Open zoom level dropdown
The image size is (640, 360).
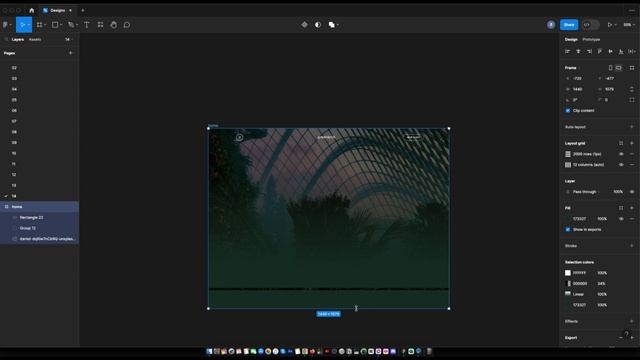pyautogui.click(x=629, y=25)
